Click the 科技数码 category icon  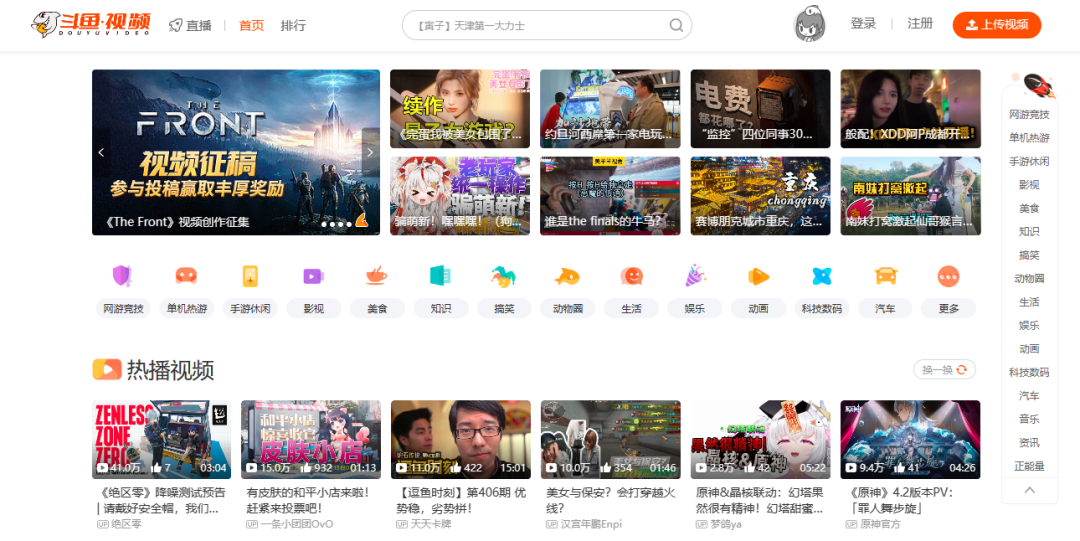click(x=822, y=276)
